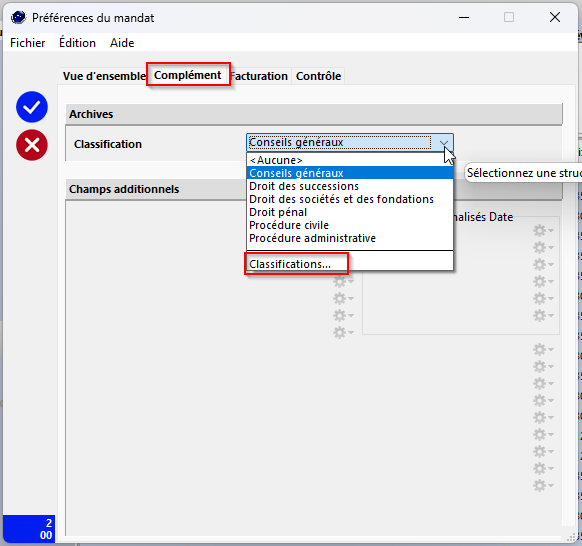Open the lowest gear icon in middle column
This screenshot has height=546, width=582.
click(343, 332)
